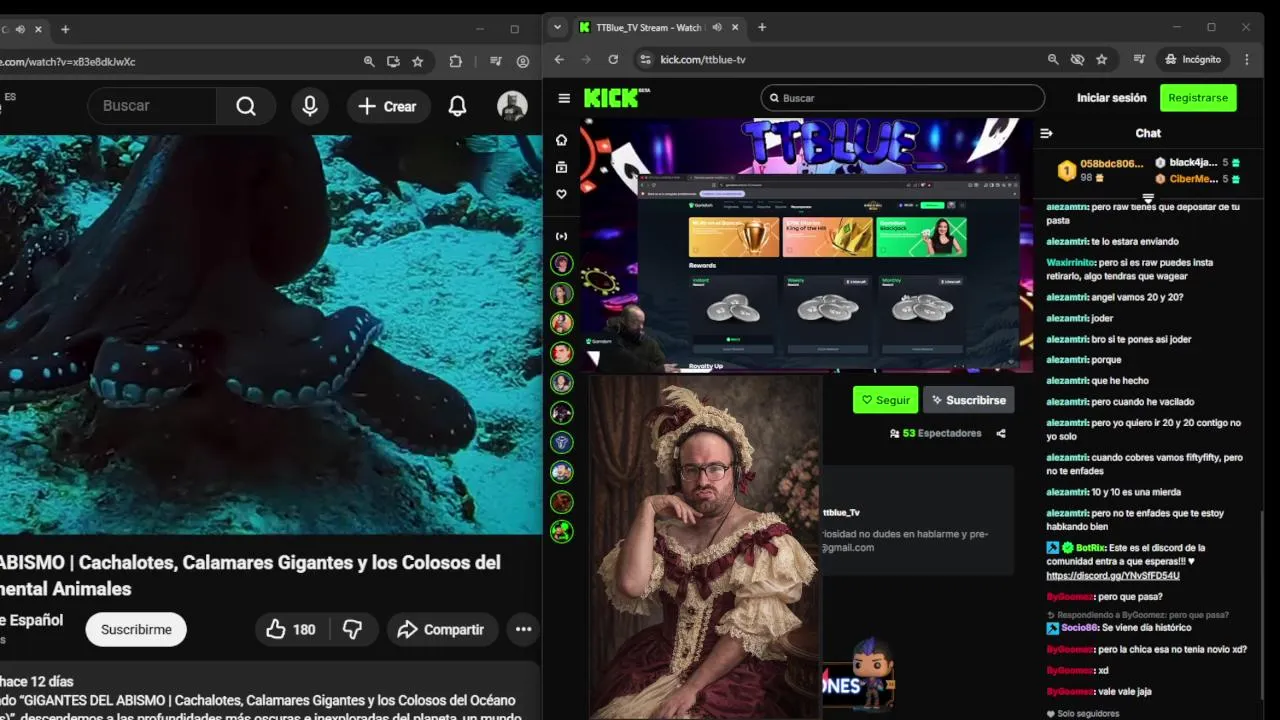Open zoom icon in YouTube address bar
This screenshot has width=1280, height=720.
(x=369, y=61)
